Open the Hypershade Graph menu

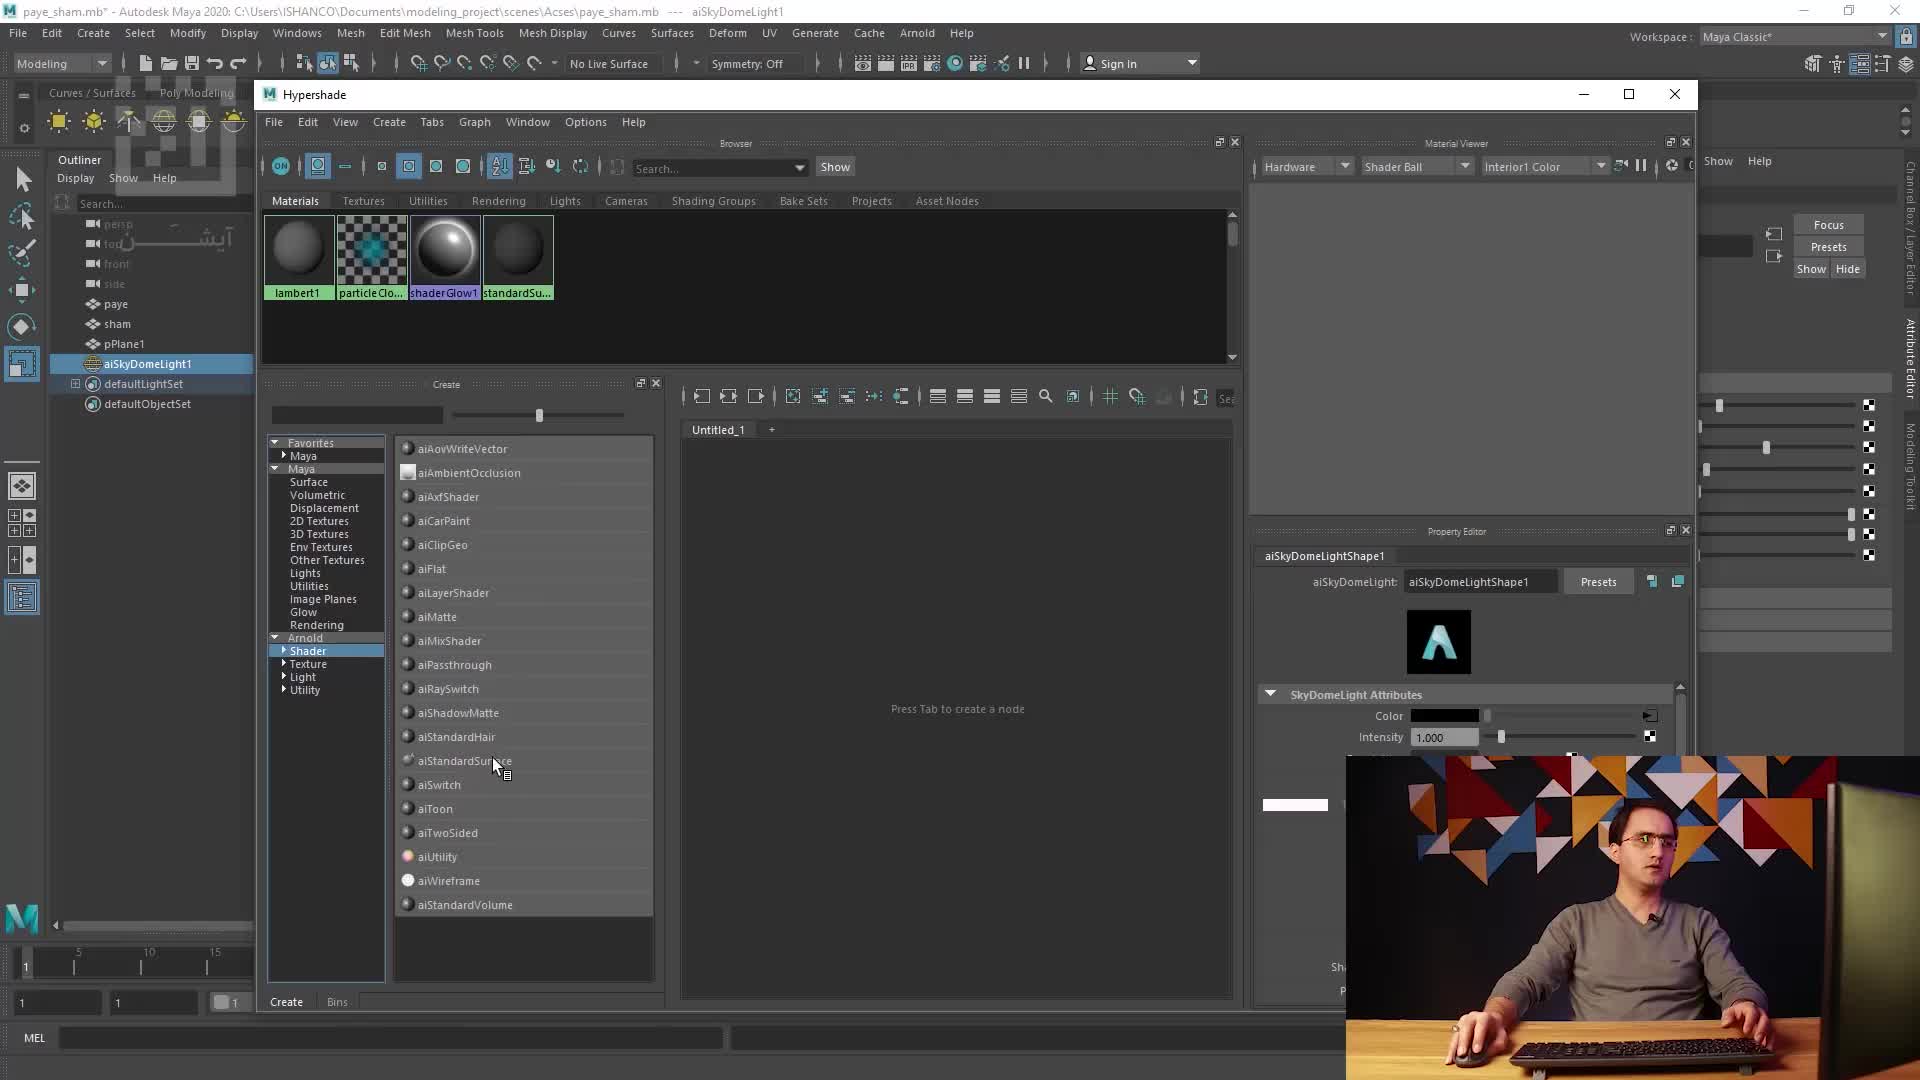(x=474, y=122)
